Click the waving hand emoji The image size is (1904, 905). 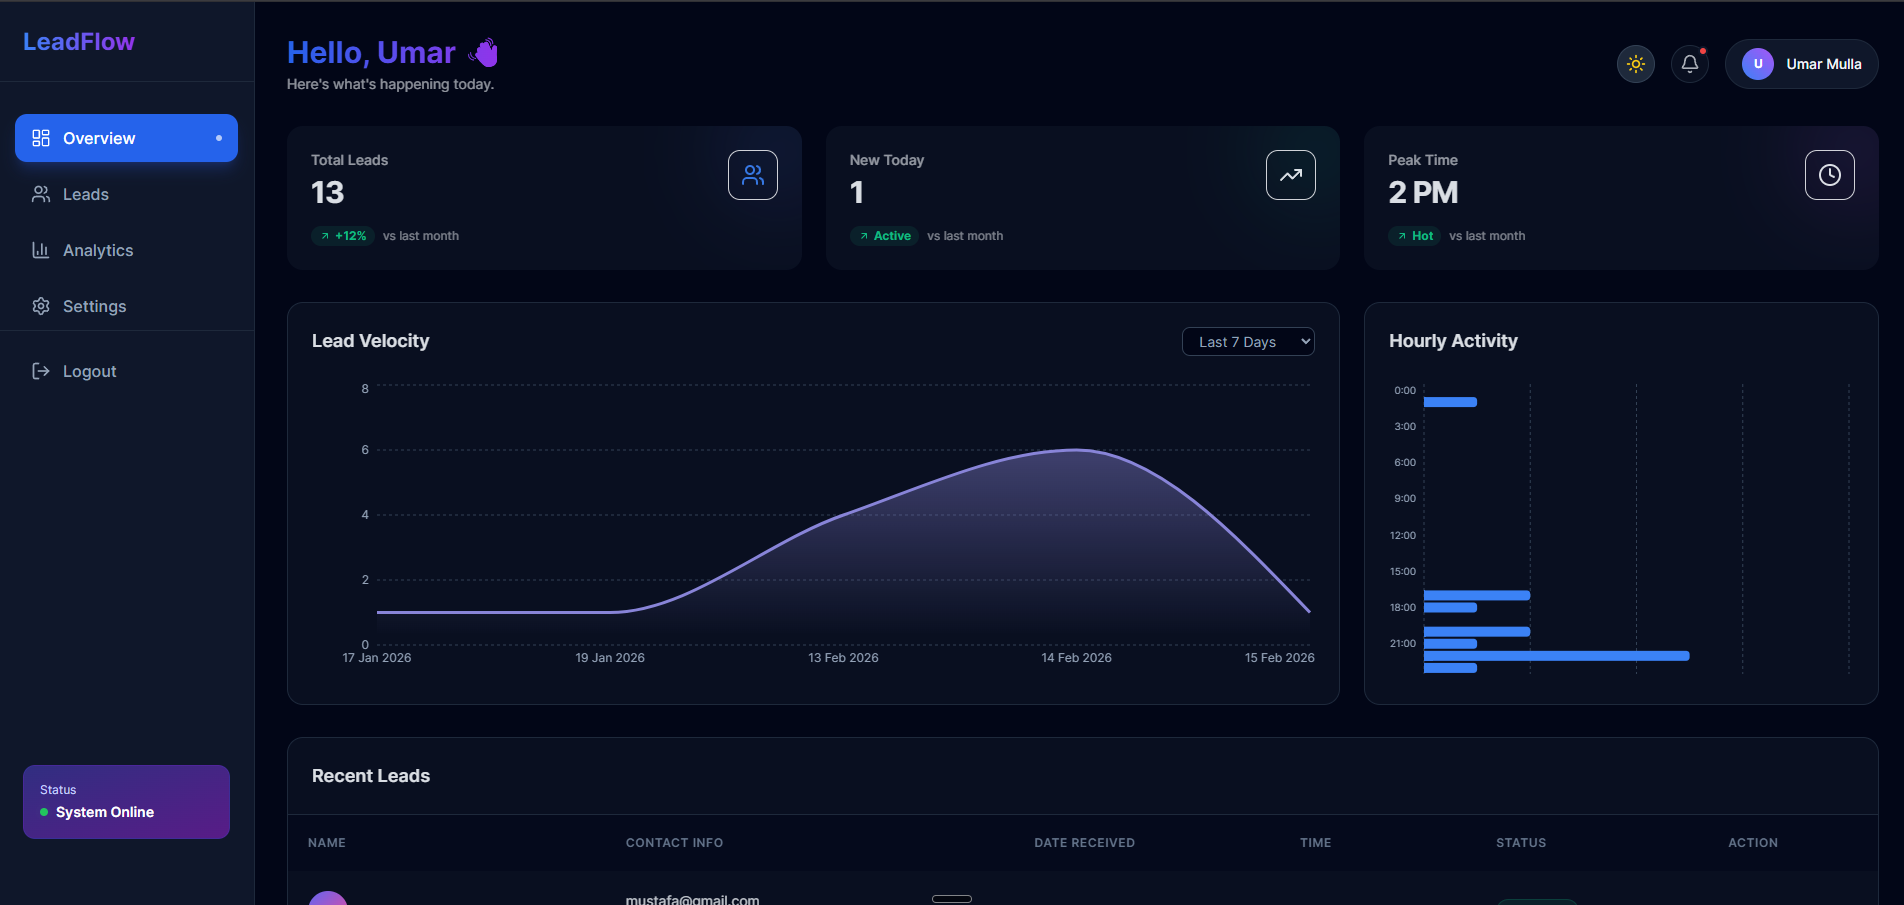point(484,52)
